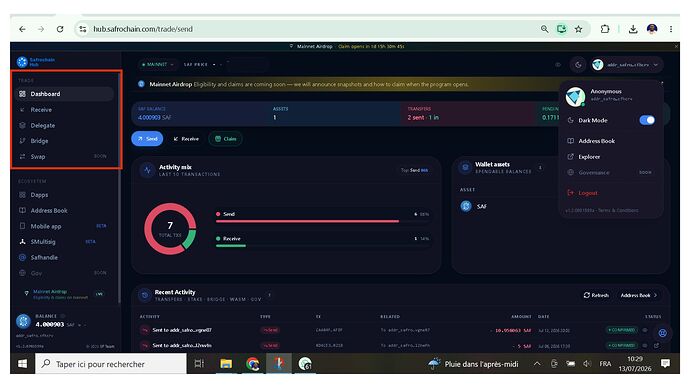
Task: View details eye for 10.958063 SAF transaction
Action: pos(645,330)
